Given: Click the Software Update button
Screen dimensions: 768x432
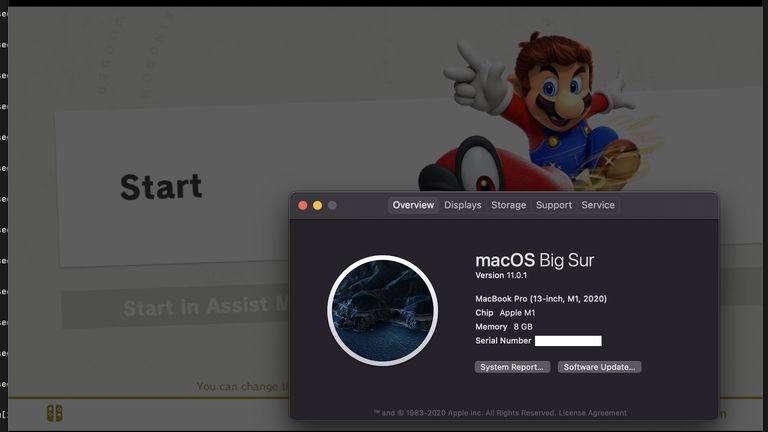Looking at the screenshot, I should (x=599, y=367).
